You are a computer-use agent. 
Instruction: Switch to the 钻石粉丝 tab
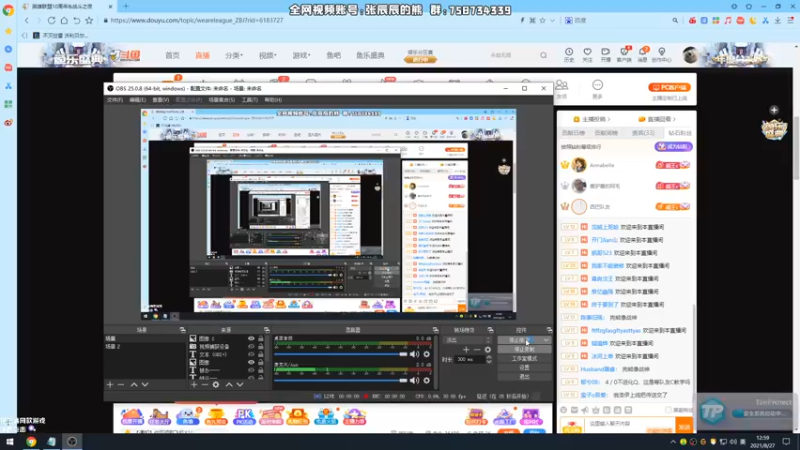(x=680, y=133)
